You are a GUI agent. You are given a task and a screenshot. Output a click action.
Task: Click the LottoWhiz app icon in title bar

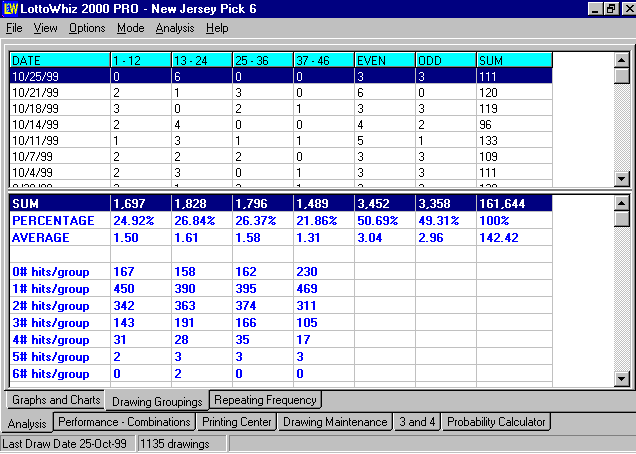(9, 9)
